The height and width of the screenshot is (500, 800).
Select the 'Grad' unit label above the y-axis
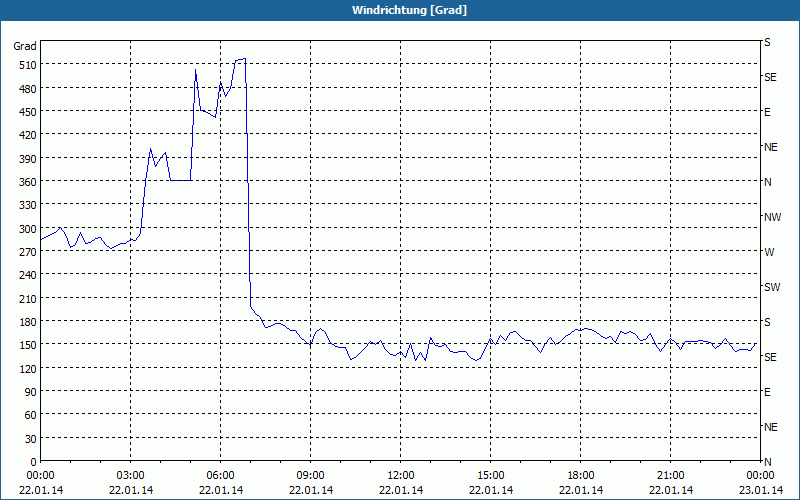(x=25, y=46)
